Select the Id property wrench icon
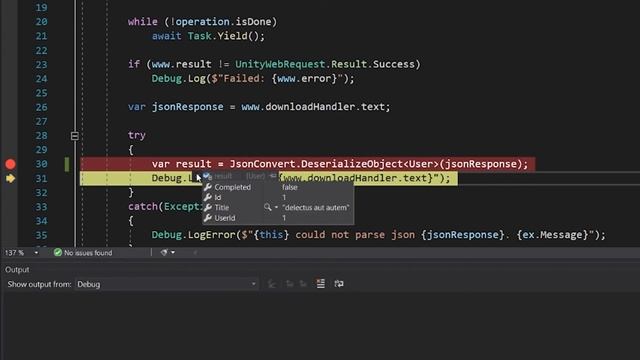Viewport: 640px width, 360px height. [208, 198]
